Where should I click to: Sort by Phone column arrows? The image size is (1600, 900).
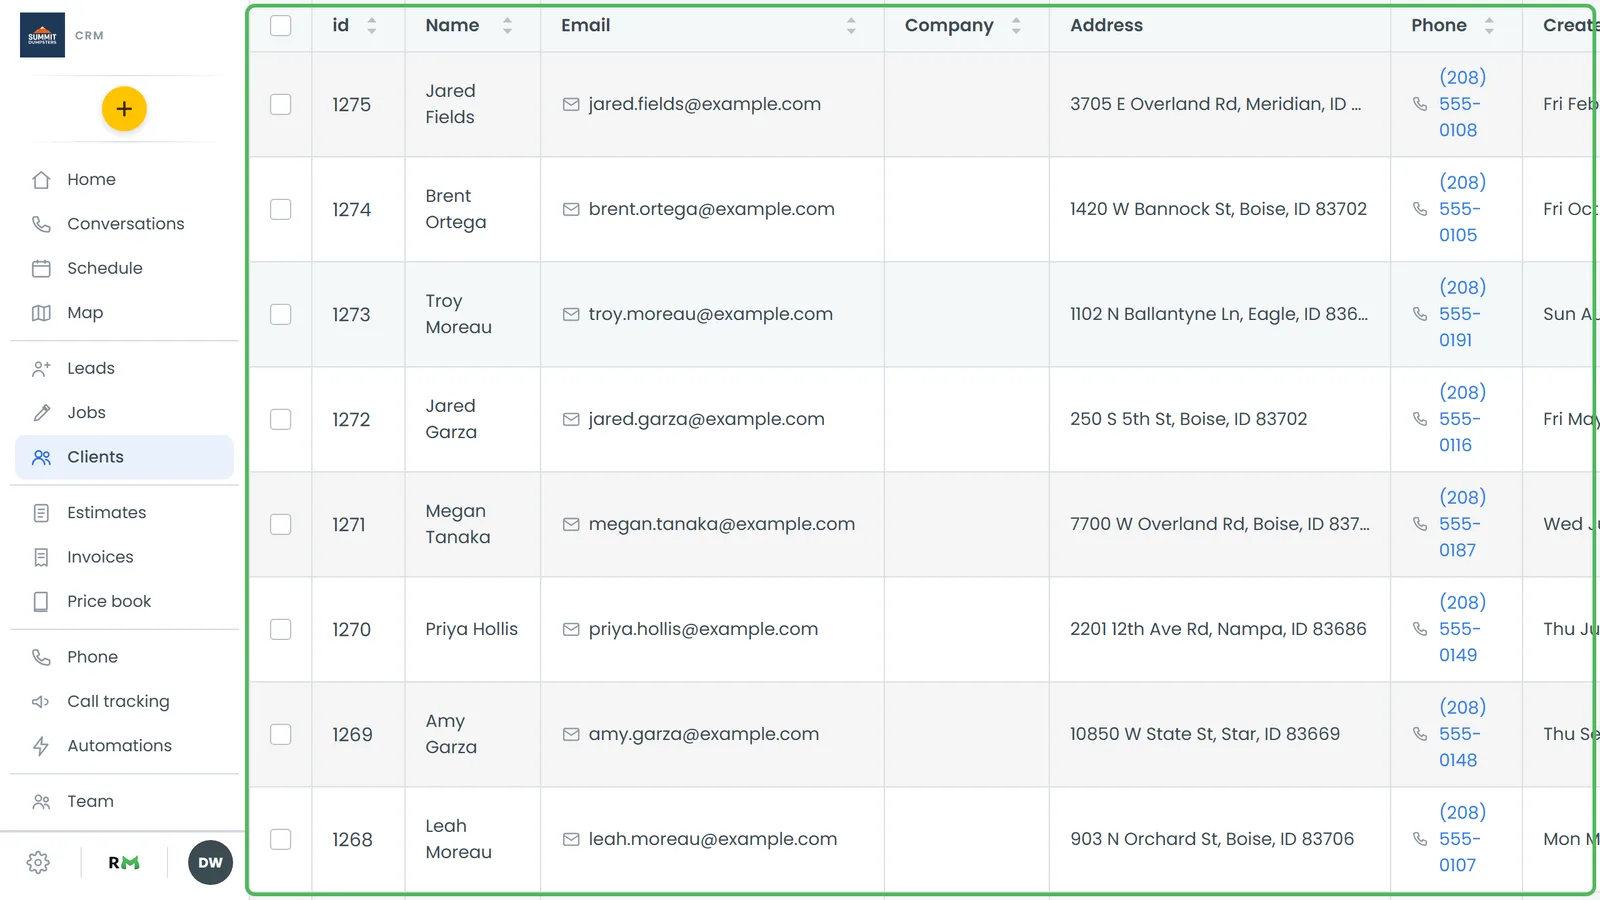(x=1489, y=26)
